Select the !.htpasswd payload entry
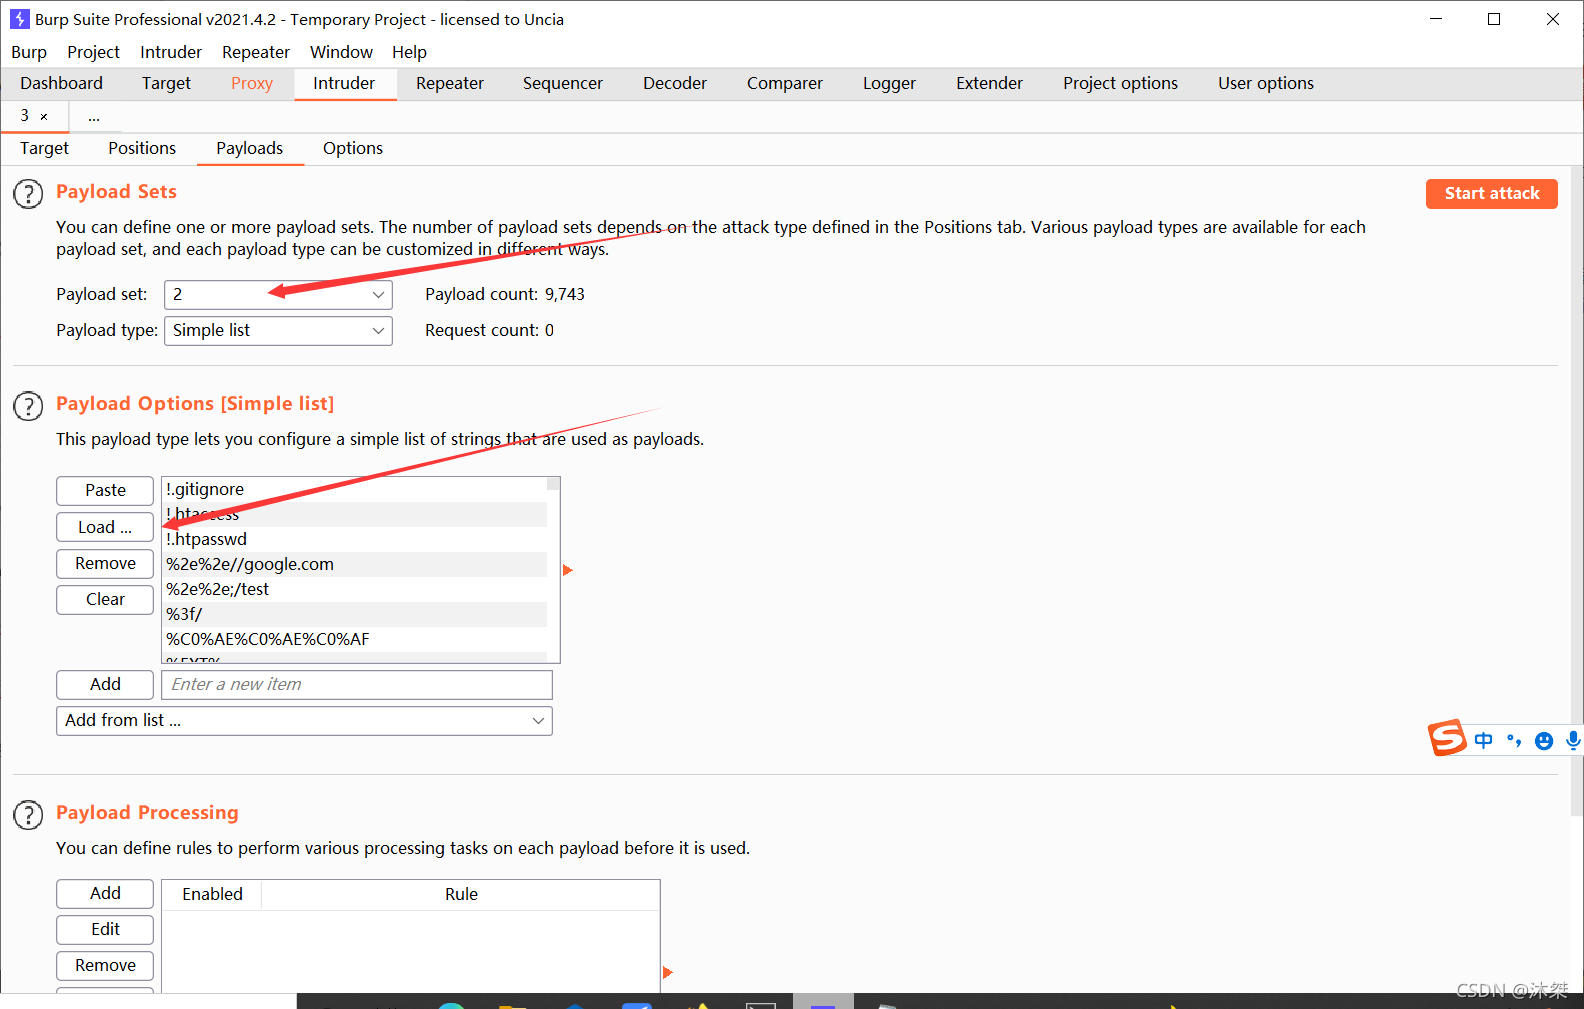Image resolution: width=1584 pixels, height=1009 pixels. pyautogui.click(x=354, y=540)
